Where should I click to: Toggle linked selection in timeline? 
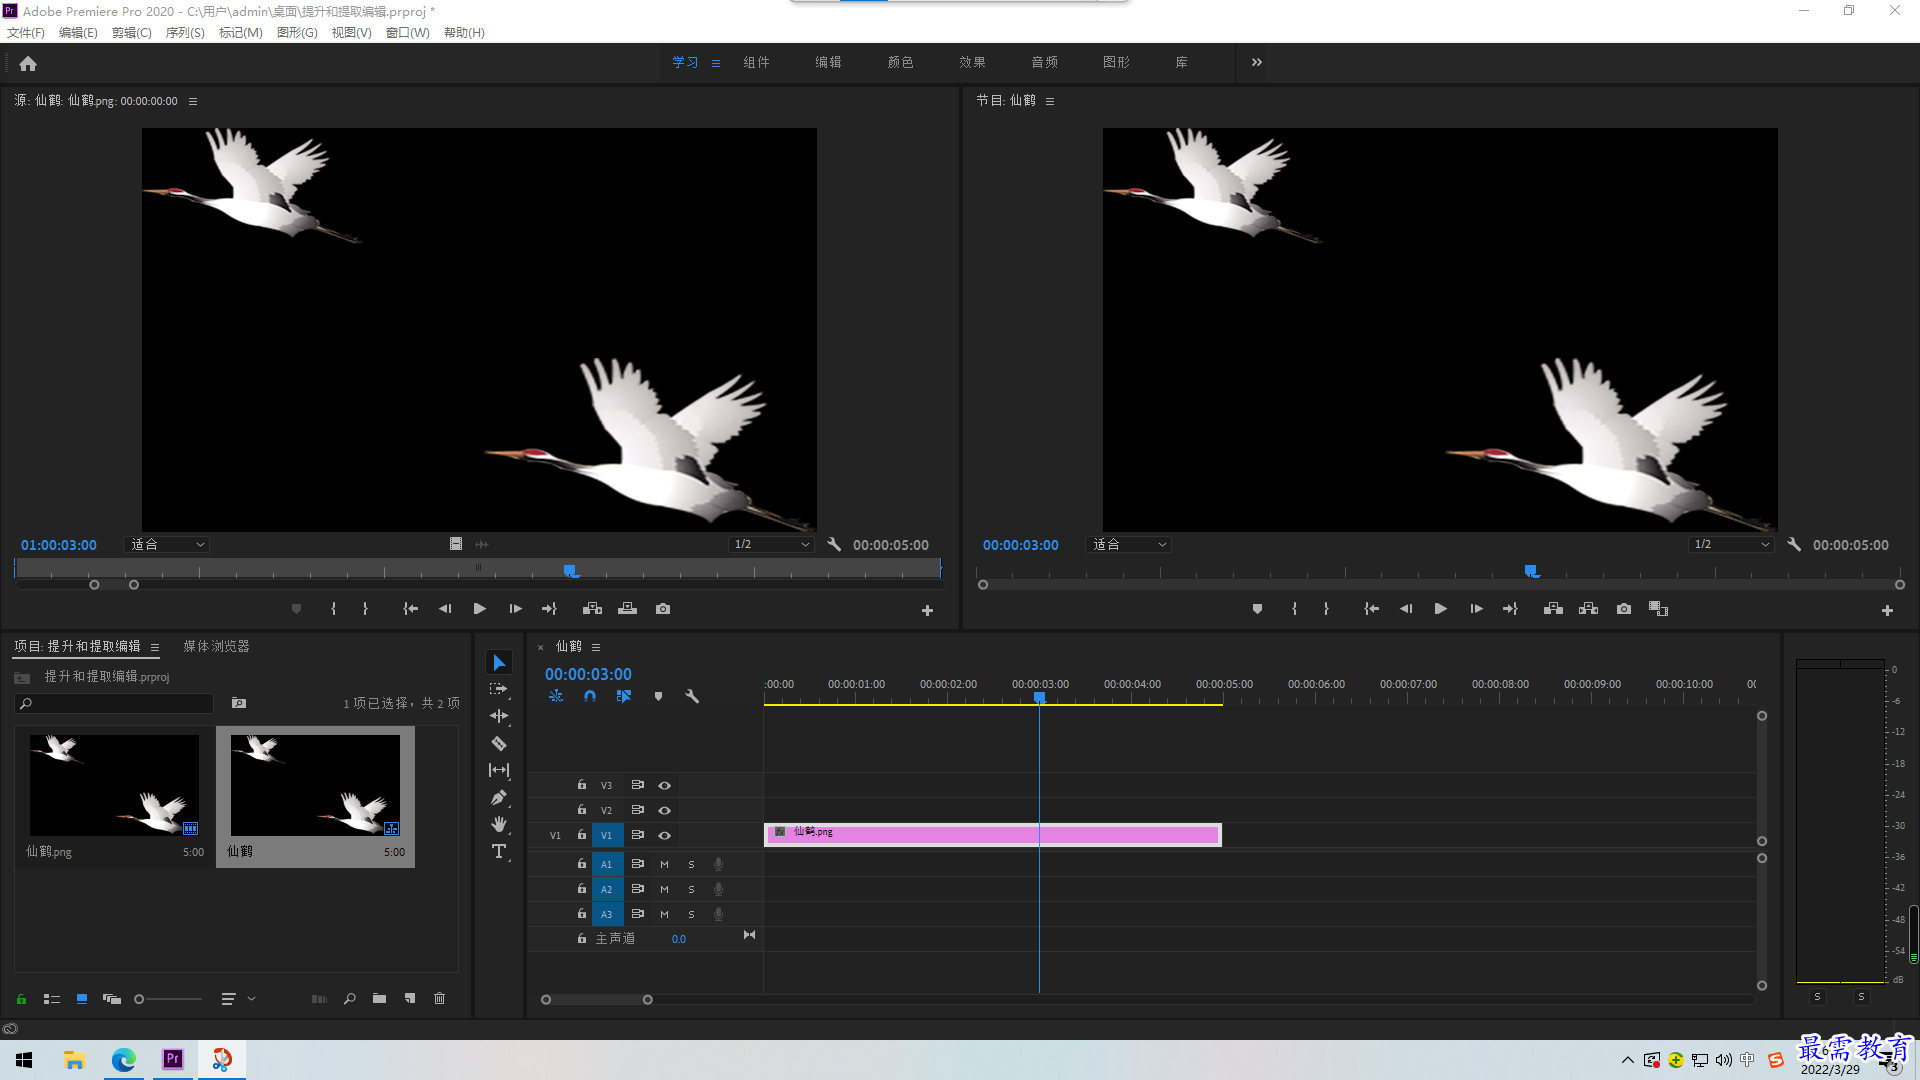coord(624,696)
